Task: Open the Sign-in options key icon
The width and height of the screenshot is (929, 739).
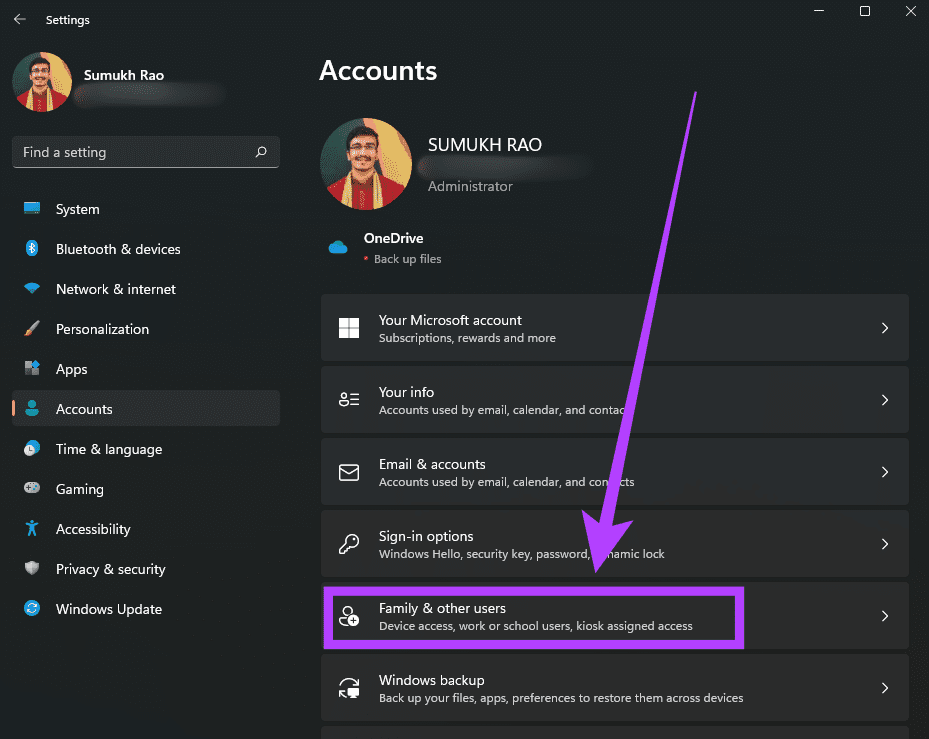Action: point(348,544)
